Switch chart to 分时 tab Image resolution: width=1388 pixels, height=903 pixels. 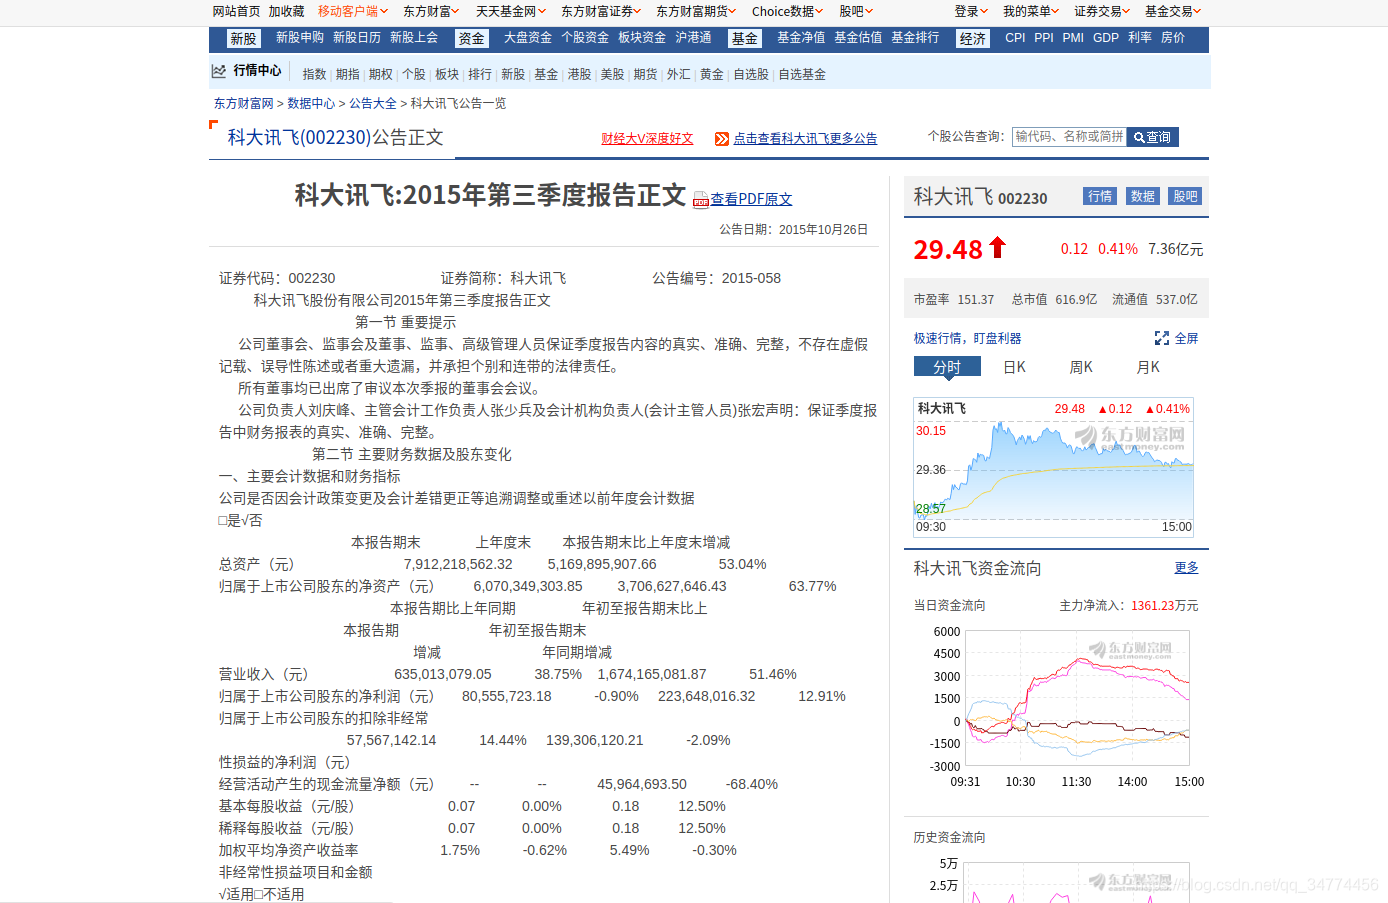click(946, 367)
